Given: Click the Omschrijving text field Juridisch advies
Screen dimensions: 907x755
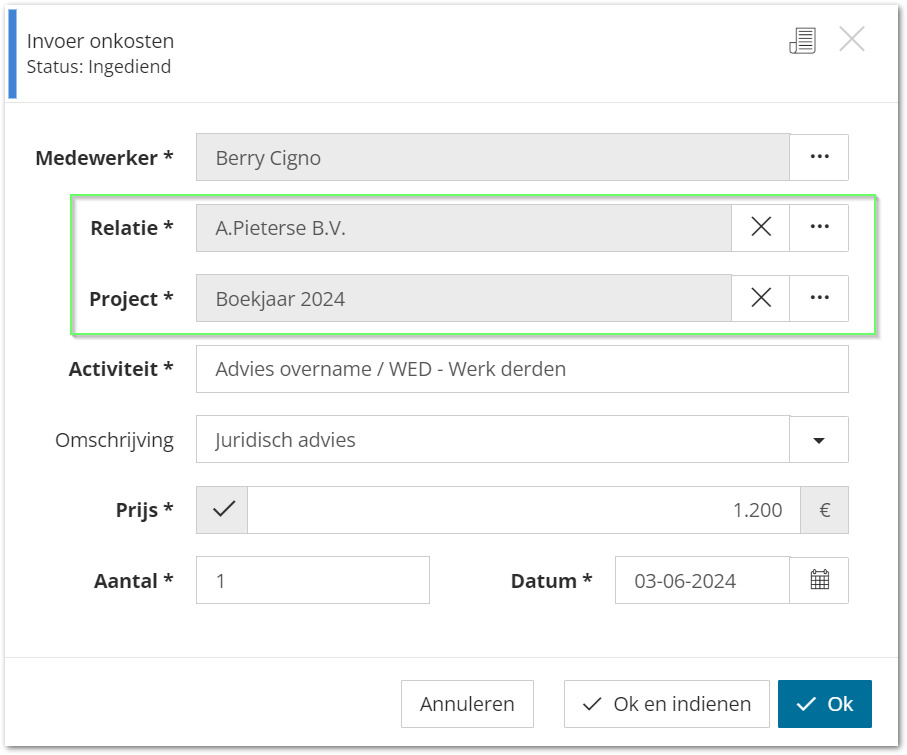Looking at the screenshot, I should point(493,440).
